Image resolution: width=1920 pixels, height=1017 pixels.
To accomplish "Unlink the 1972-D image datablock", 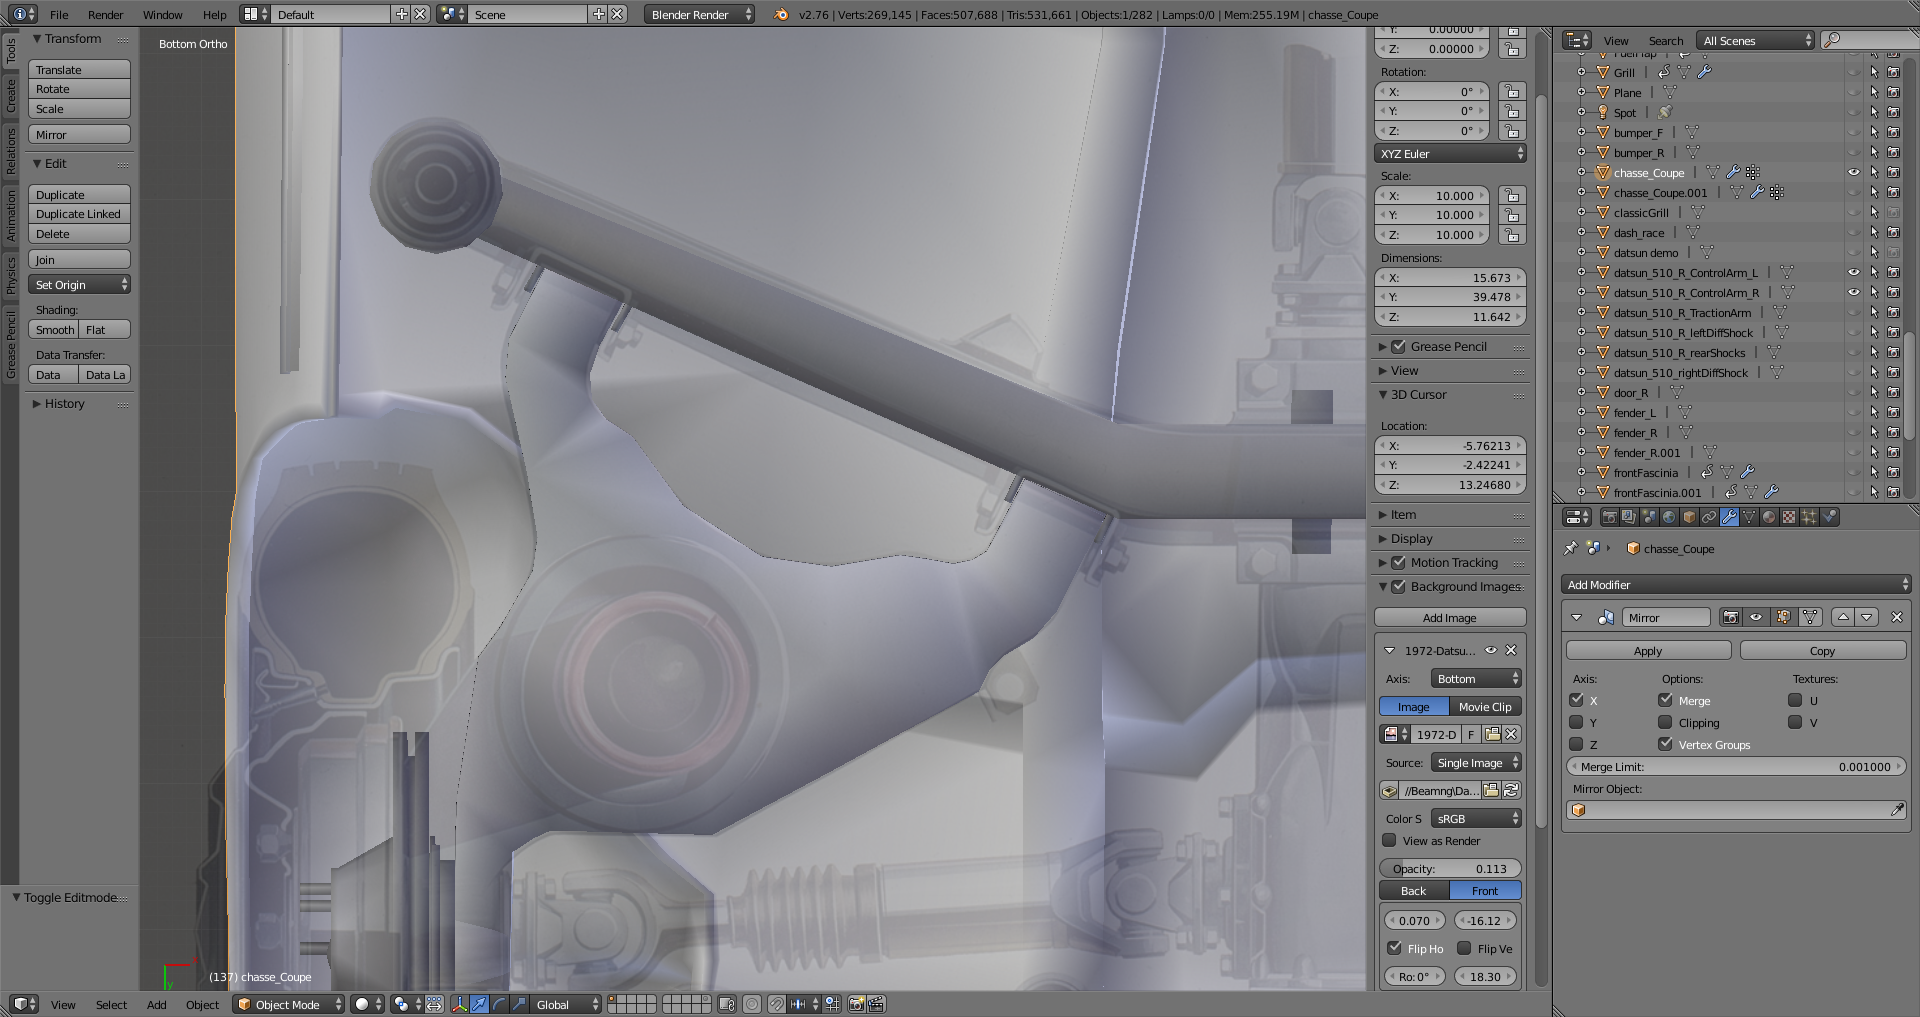I will pos(1511,734).
